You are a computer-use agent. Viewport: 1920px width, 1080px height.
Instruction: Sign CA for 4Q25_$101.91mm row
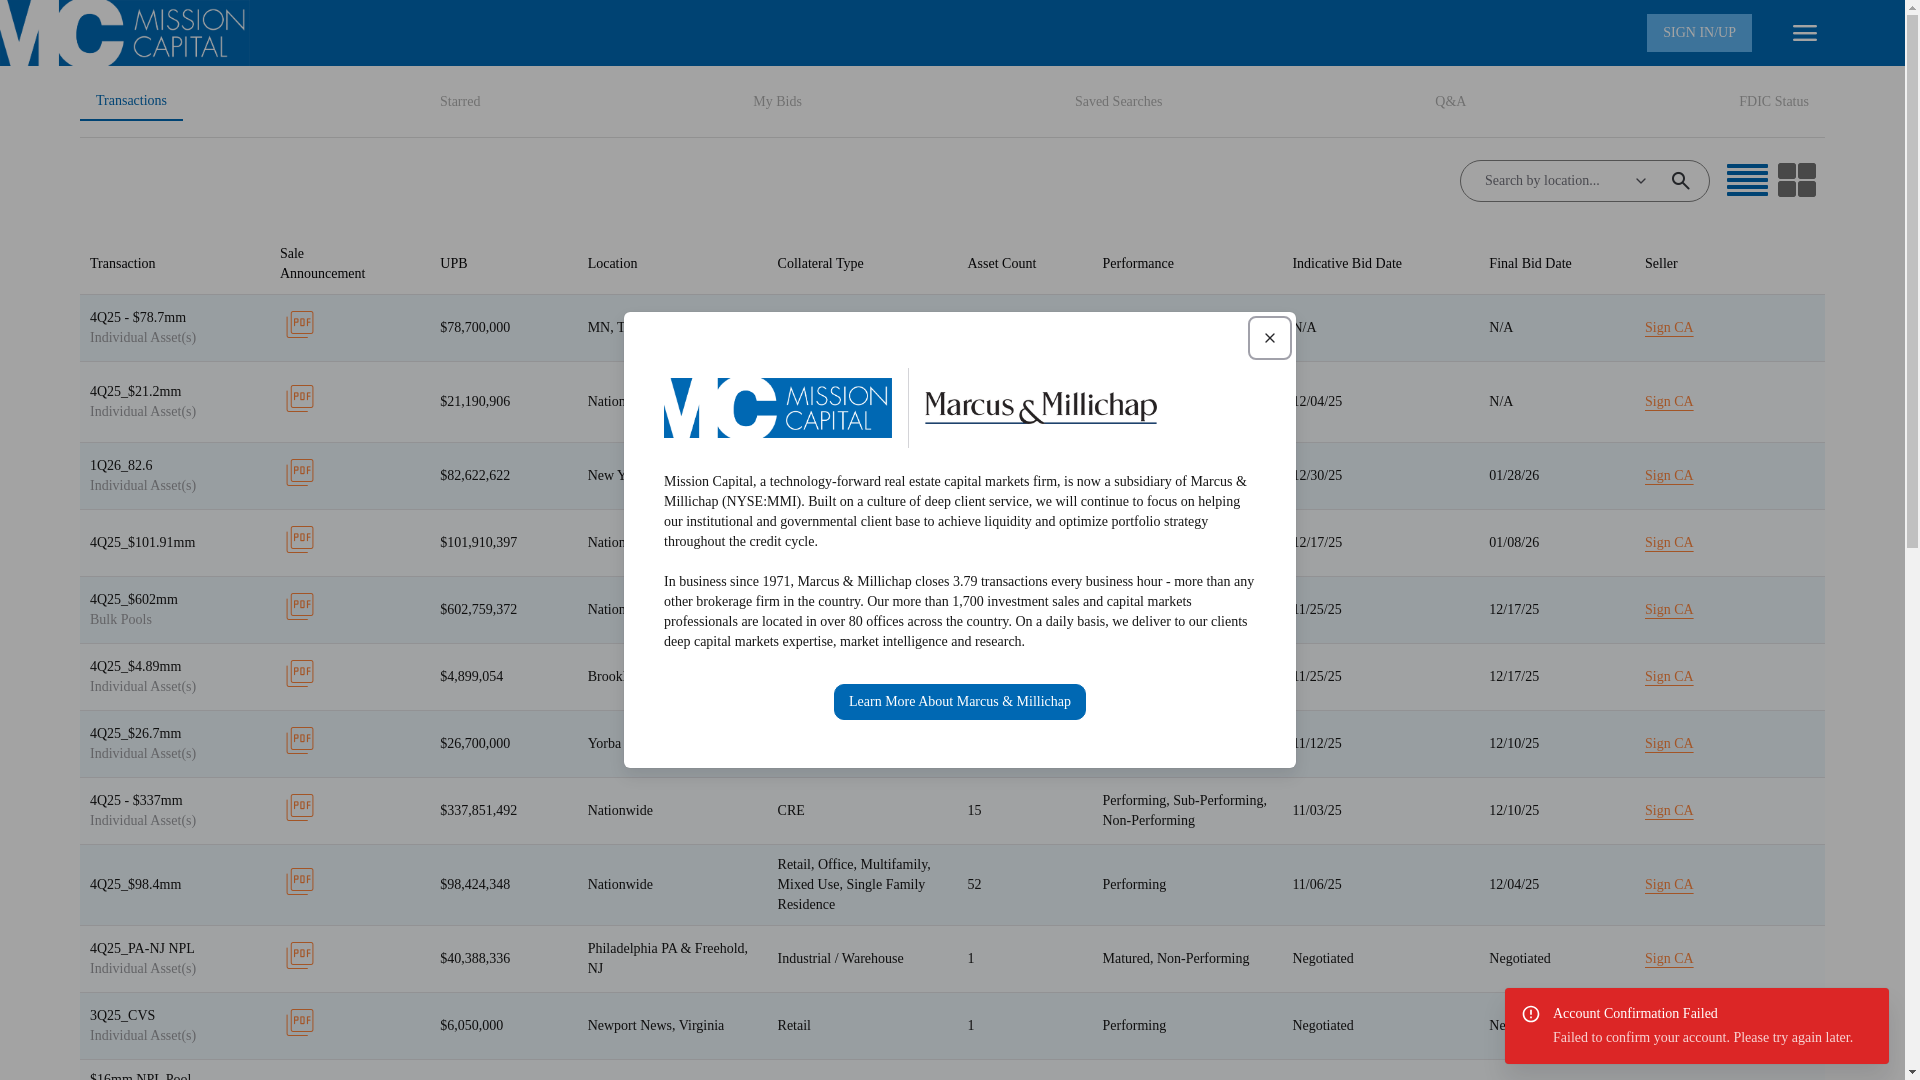pos(1668,543)
